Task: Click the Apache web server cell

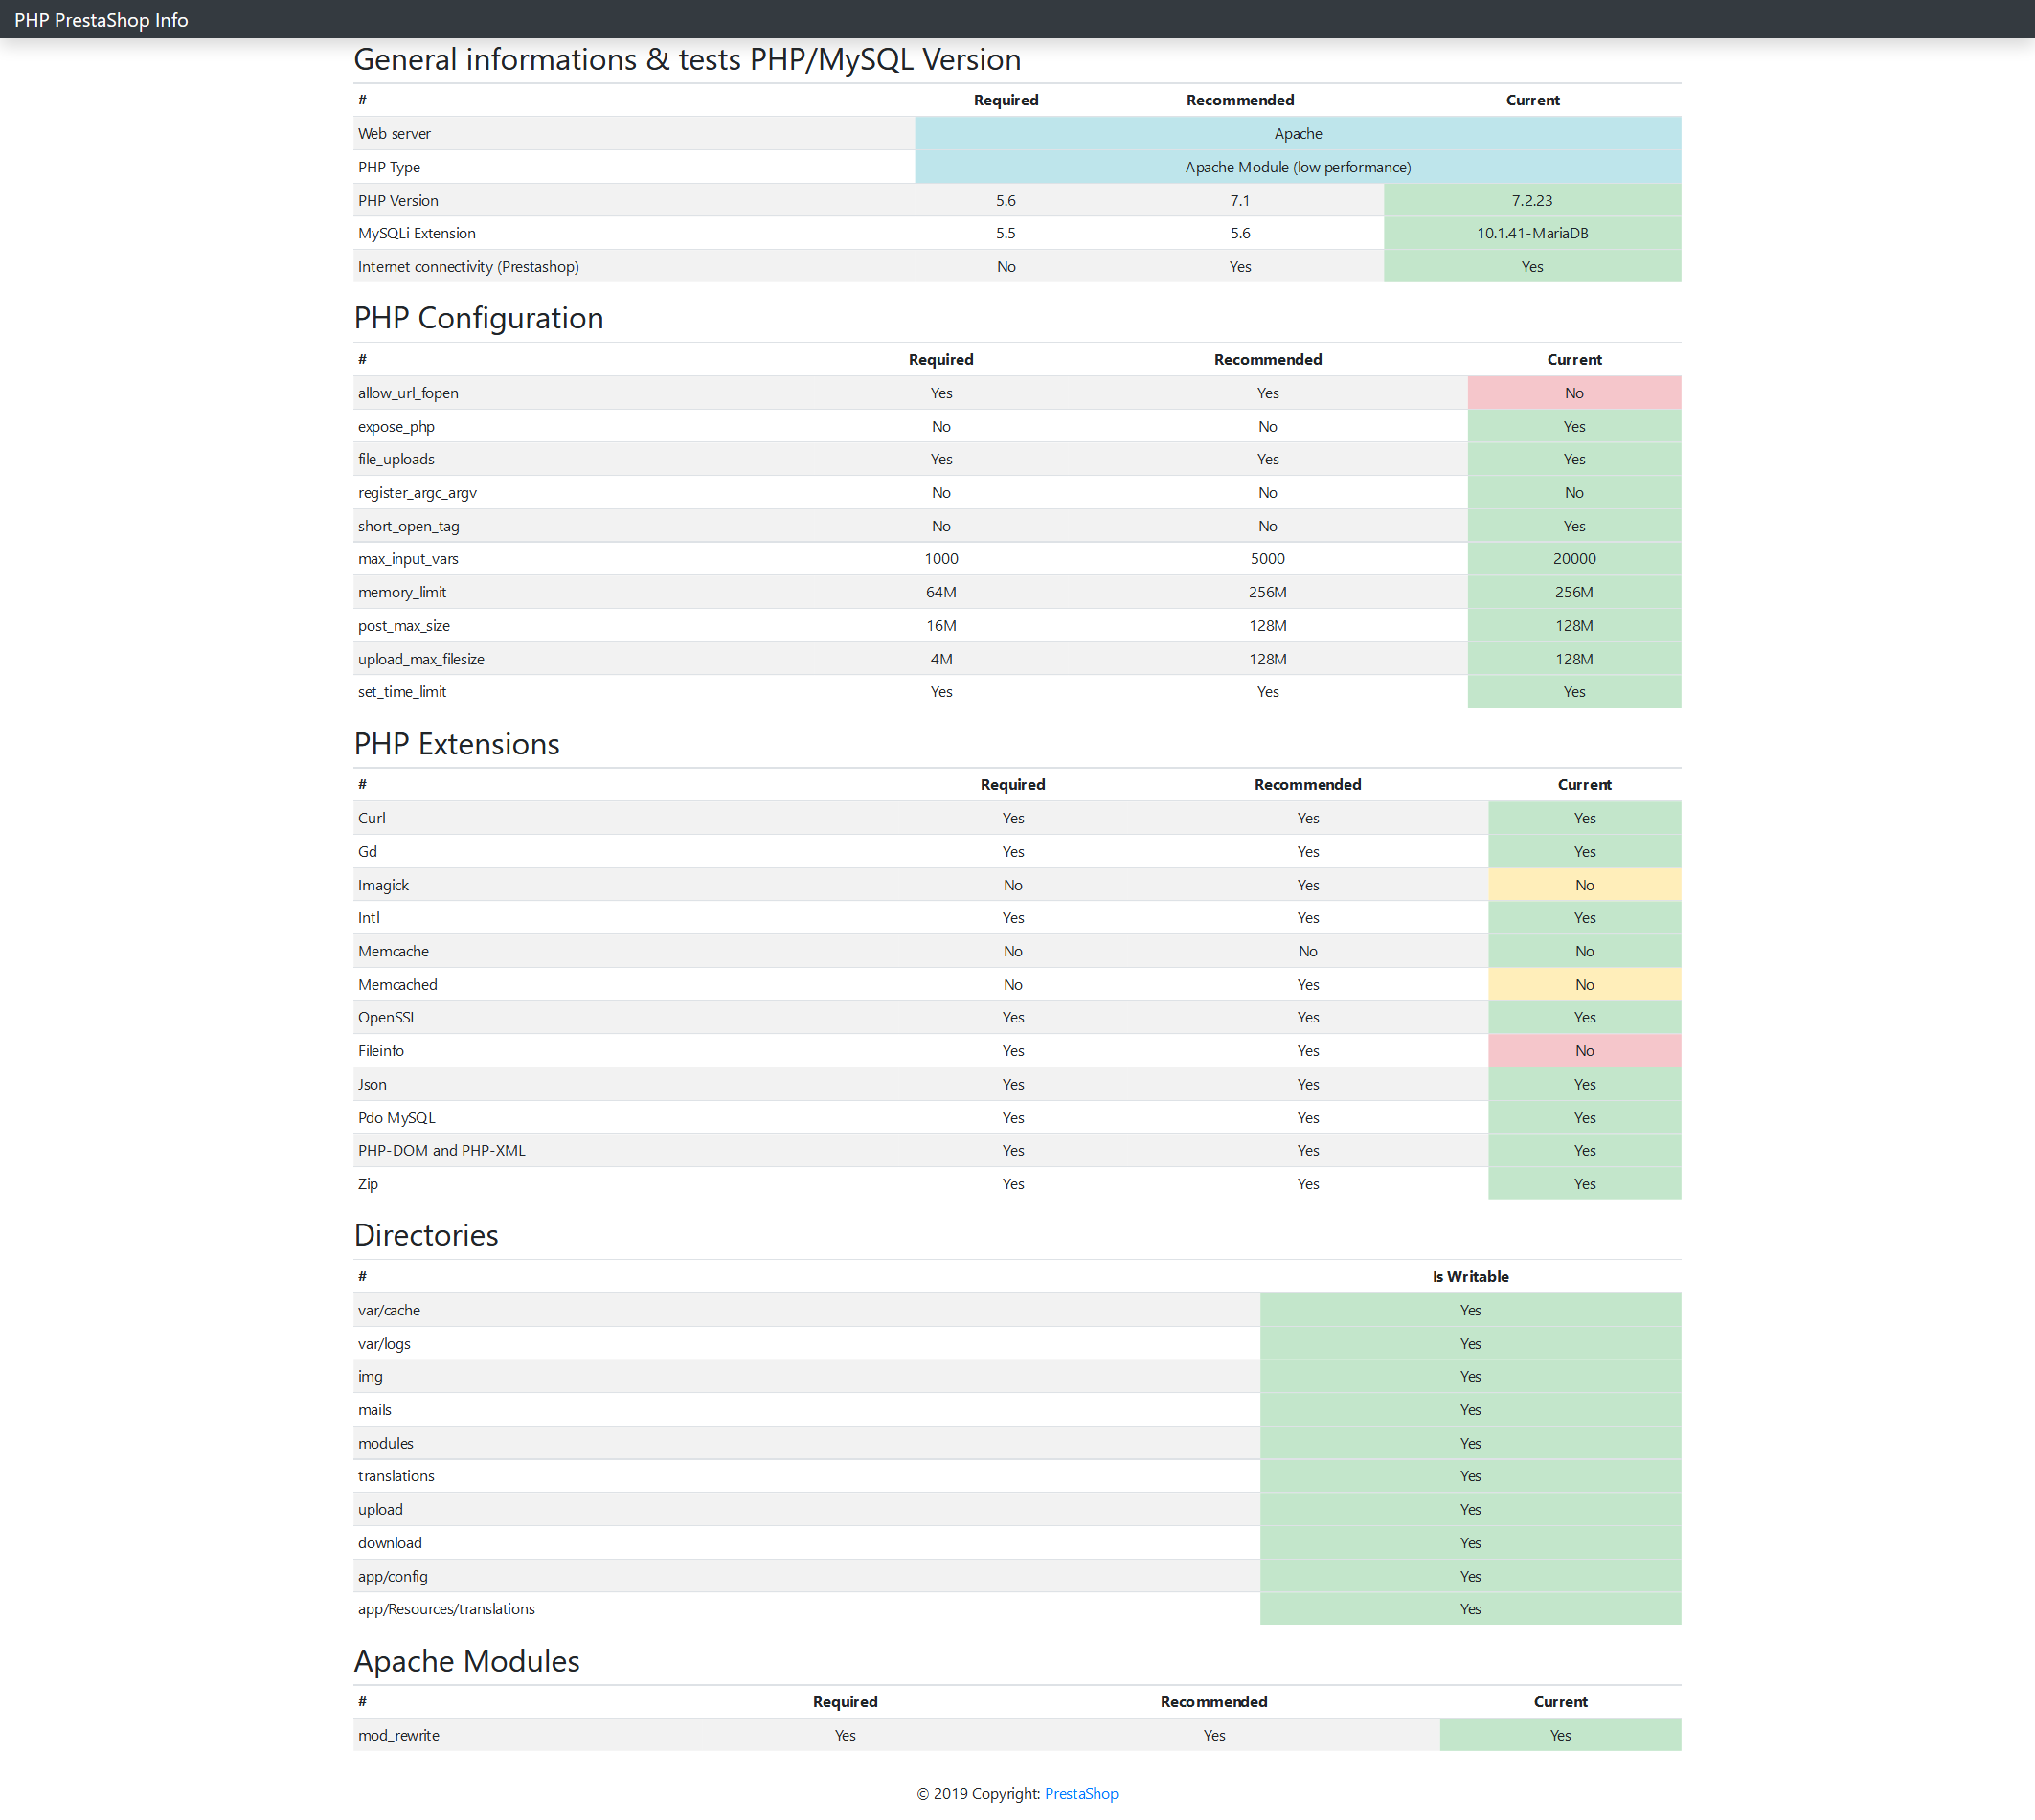Action: 1297,133
